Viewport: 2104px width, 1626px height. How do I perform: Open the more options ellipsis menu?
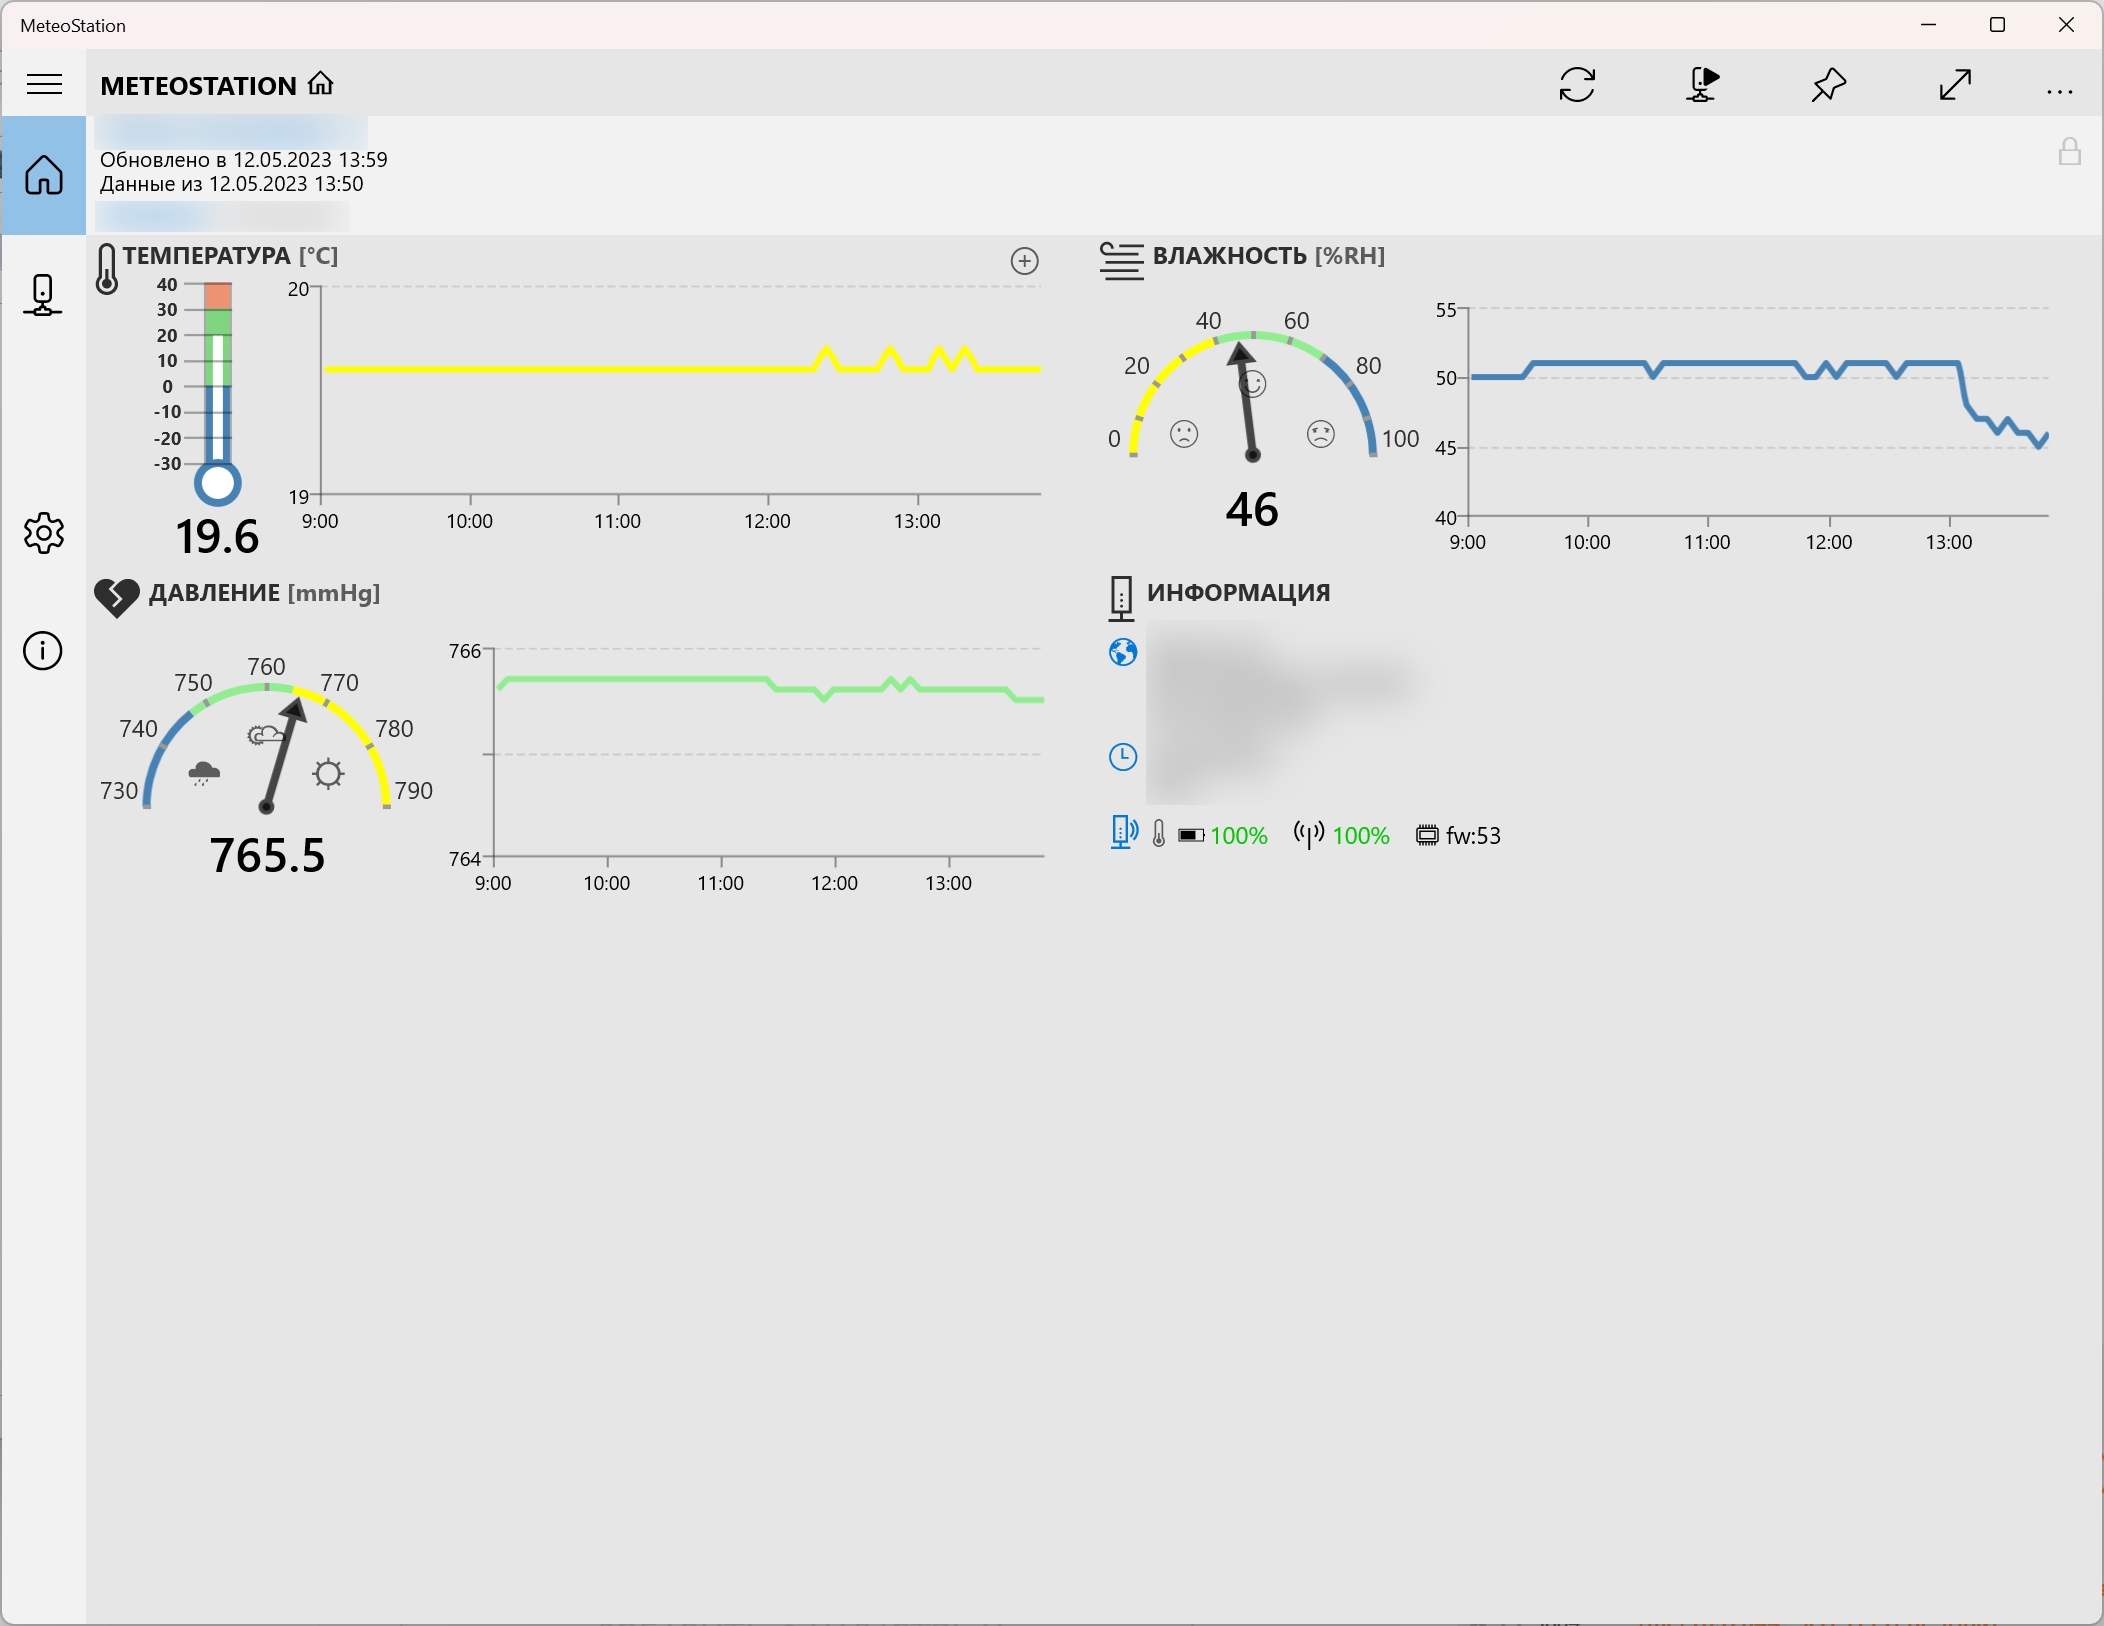pos(2059,90)
